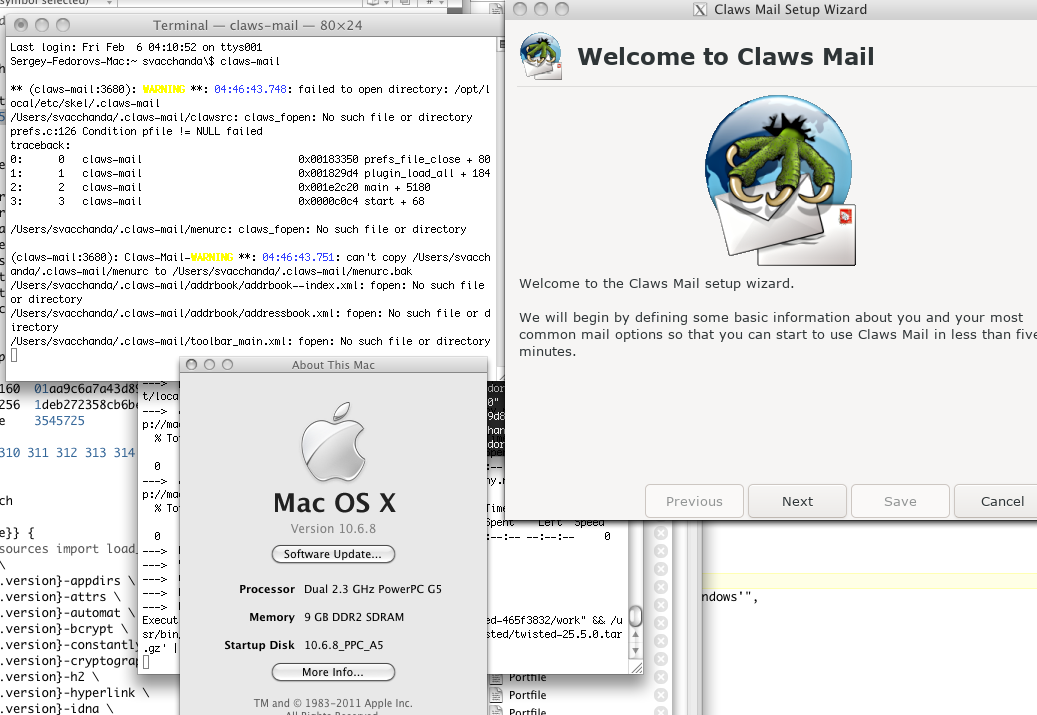
Task: Click the large Claws Mail globe logo
Action: click(780, 180)
